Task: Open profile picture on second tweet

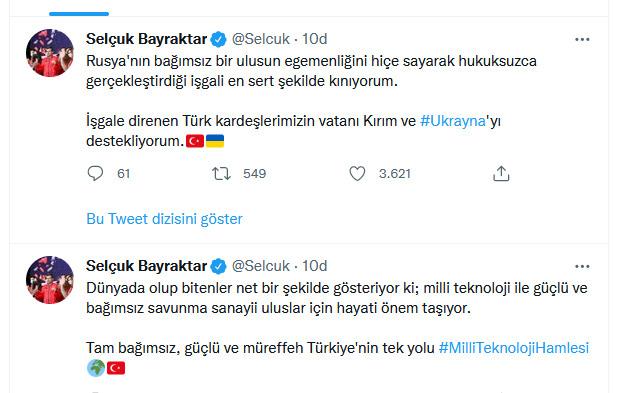Action: point(50,280)
